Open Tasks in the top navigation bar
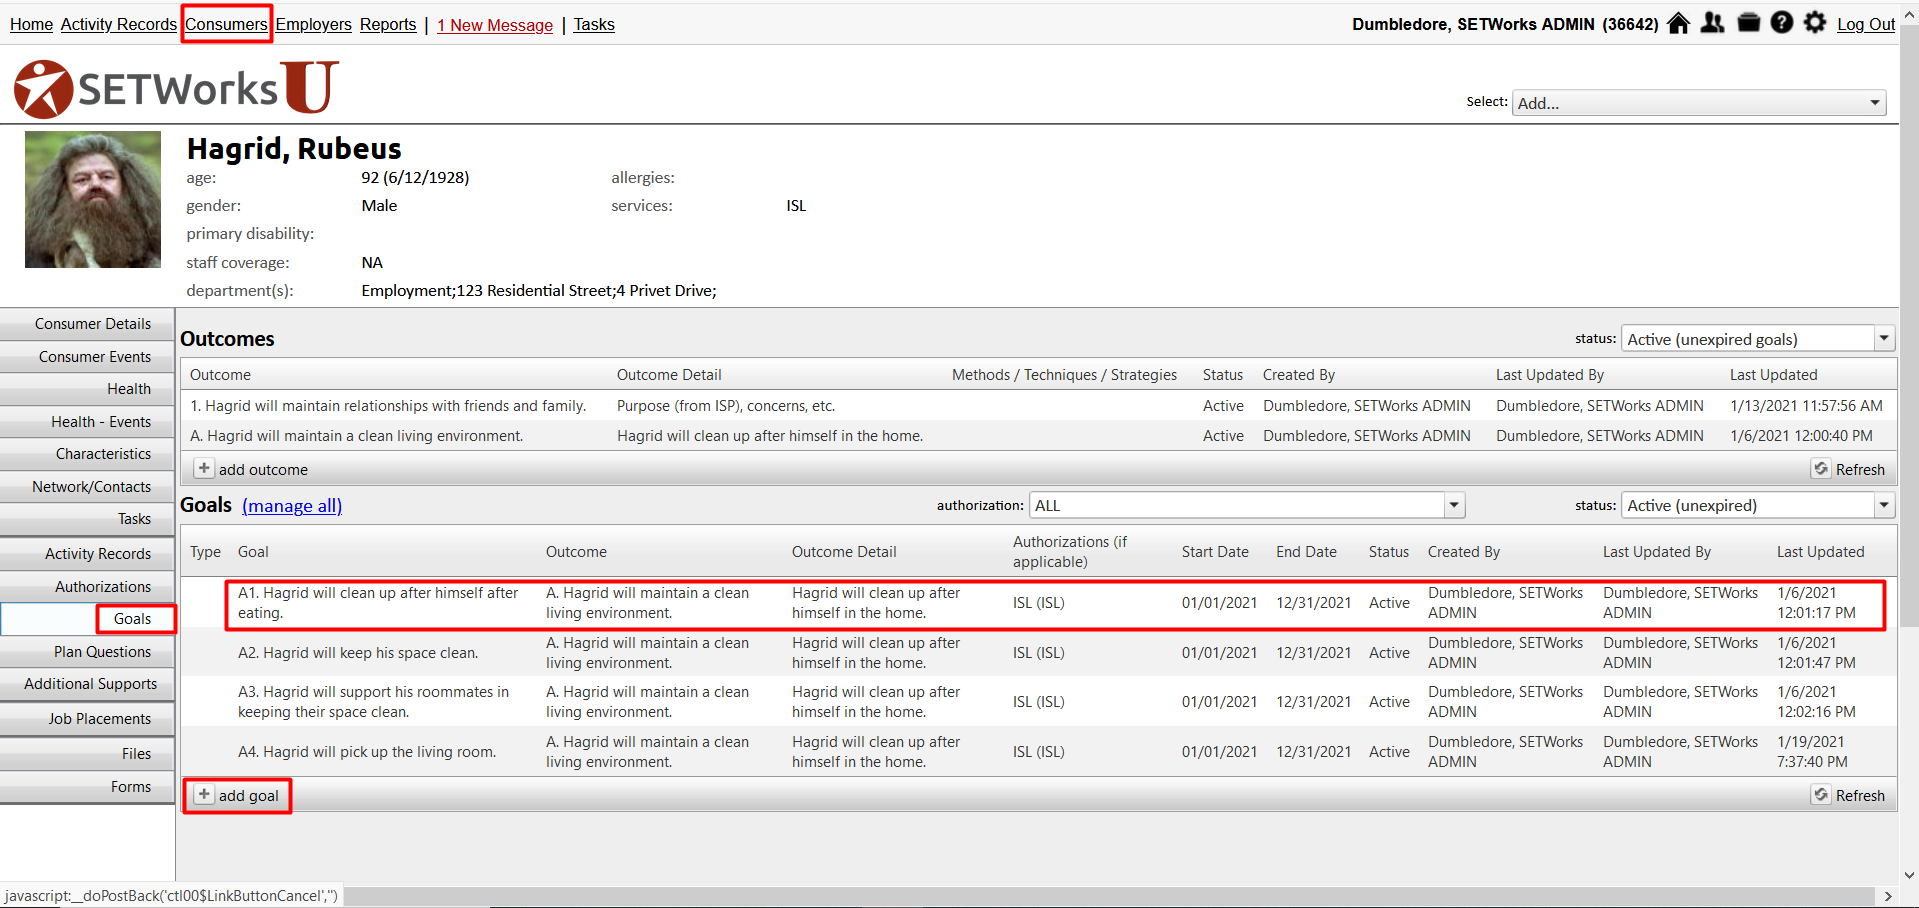 (x=594, y=24)
